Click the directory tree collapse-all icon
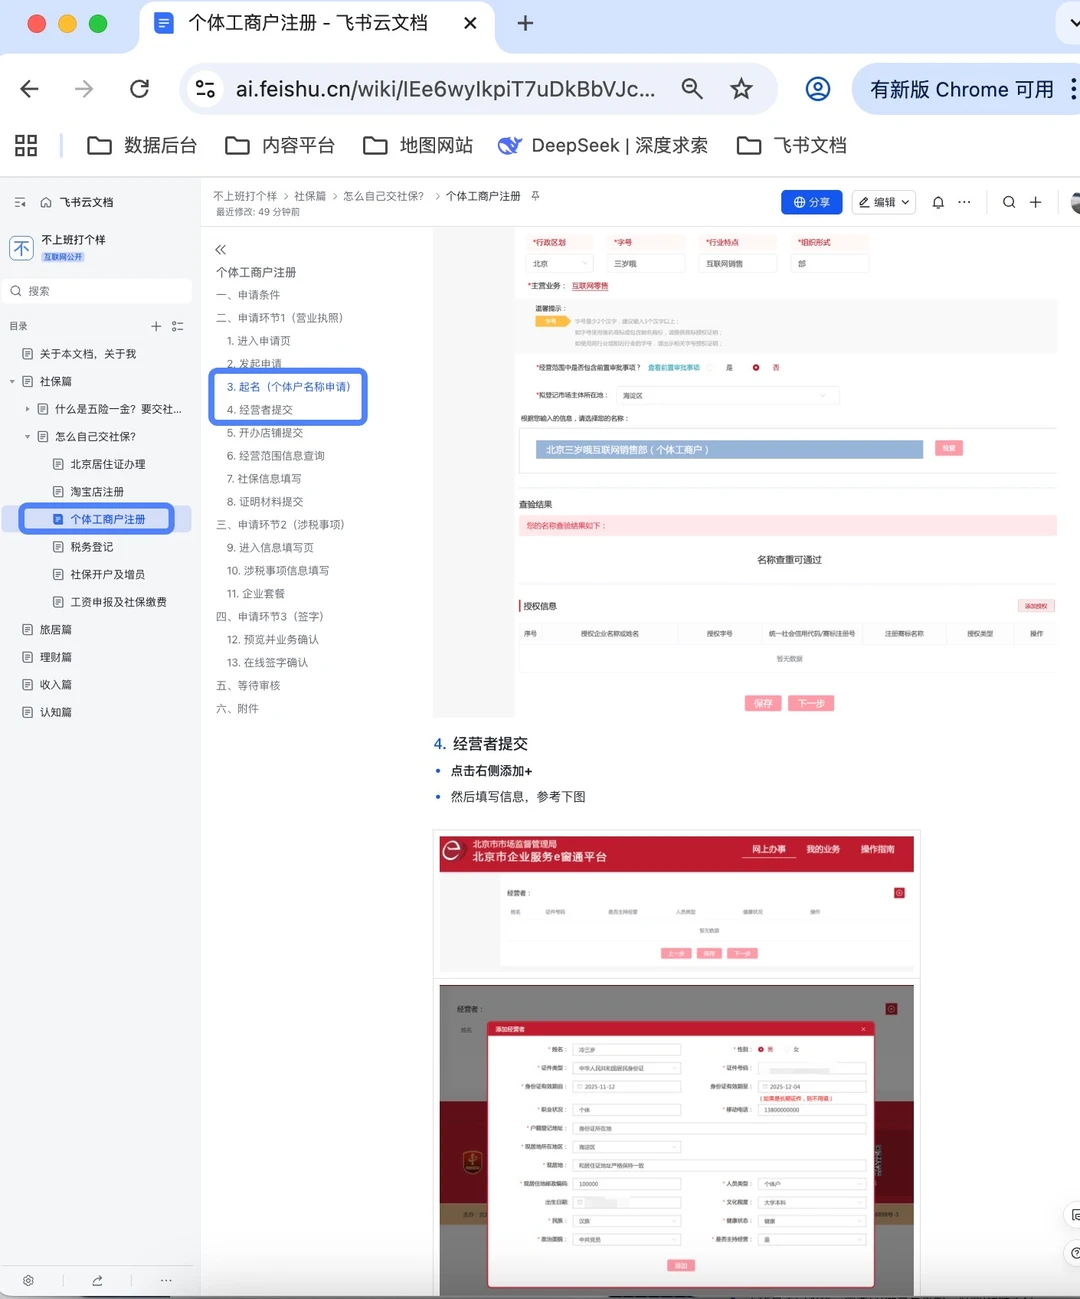1080x1299 pixels. (x=178, y=326)
